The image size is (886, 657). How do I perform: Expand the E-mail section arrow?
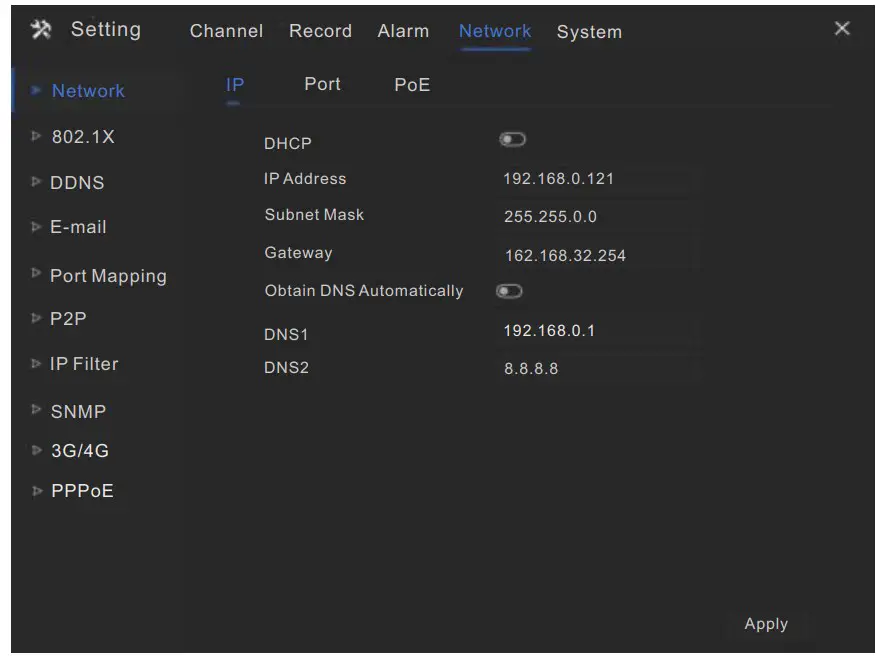37,227
